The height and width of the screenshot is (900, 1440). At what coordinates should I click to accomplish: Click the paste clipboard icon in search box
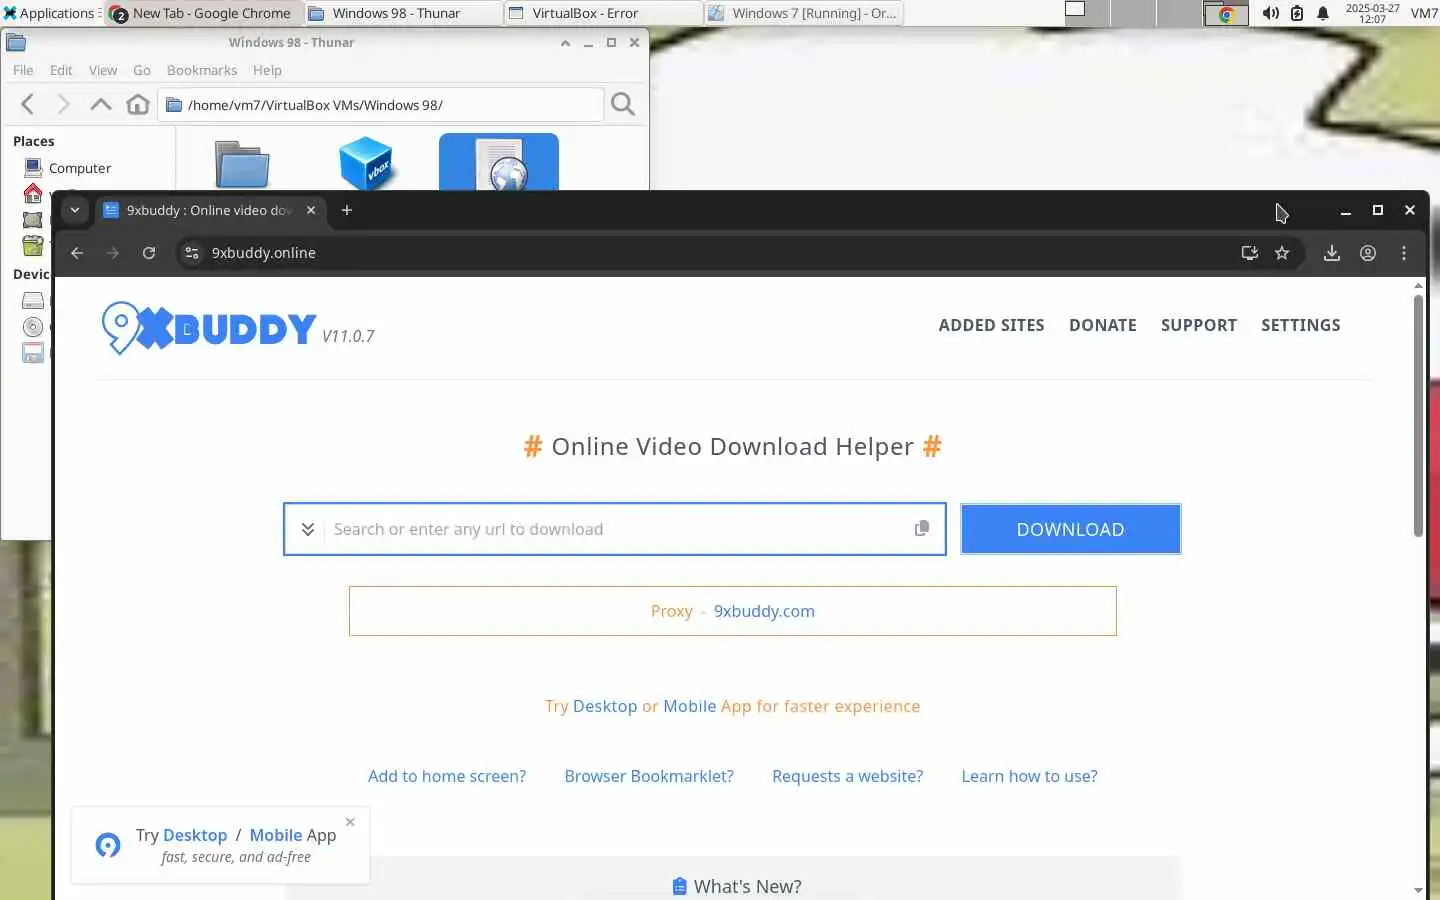(922, 528)
